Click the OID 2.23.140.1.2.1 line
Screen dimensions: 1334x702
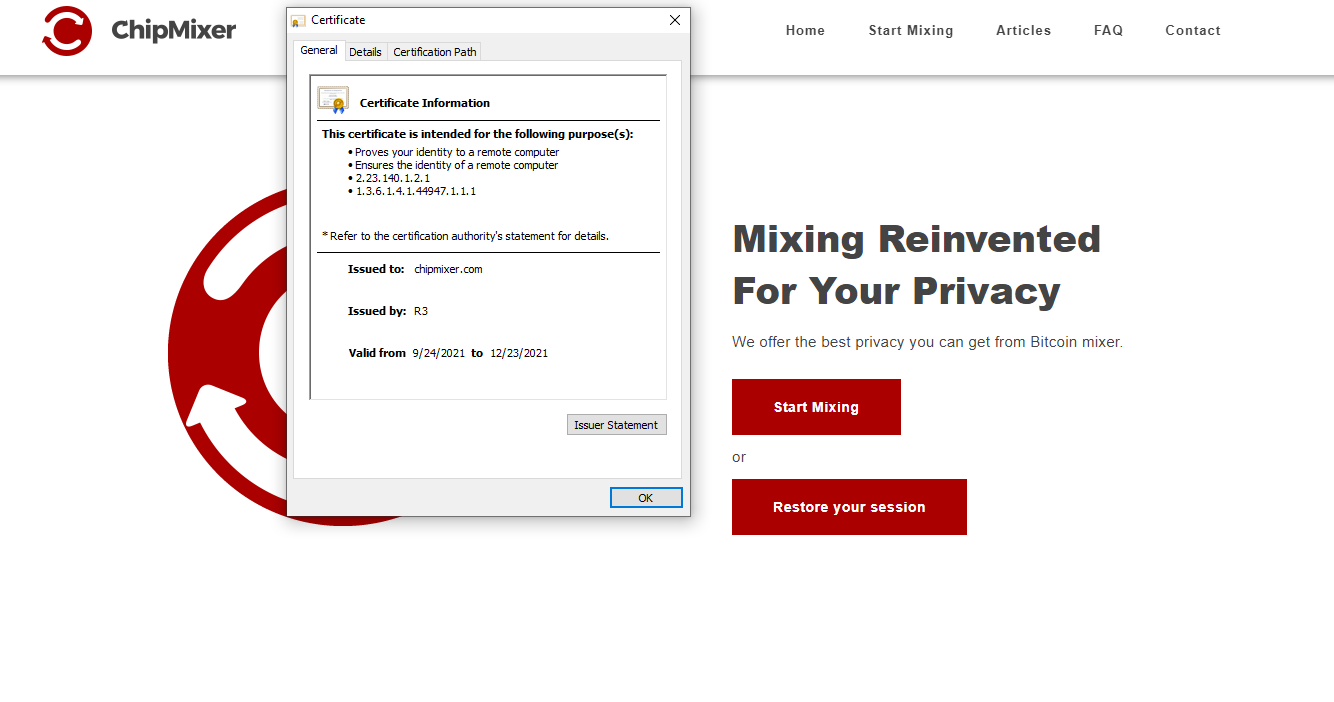tap(393, 178)
